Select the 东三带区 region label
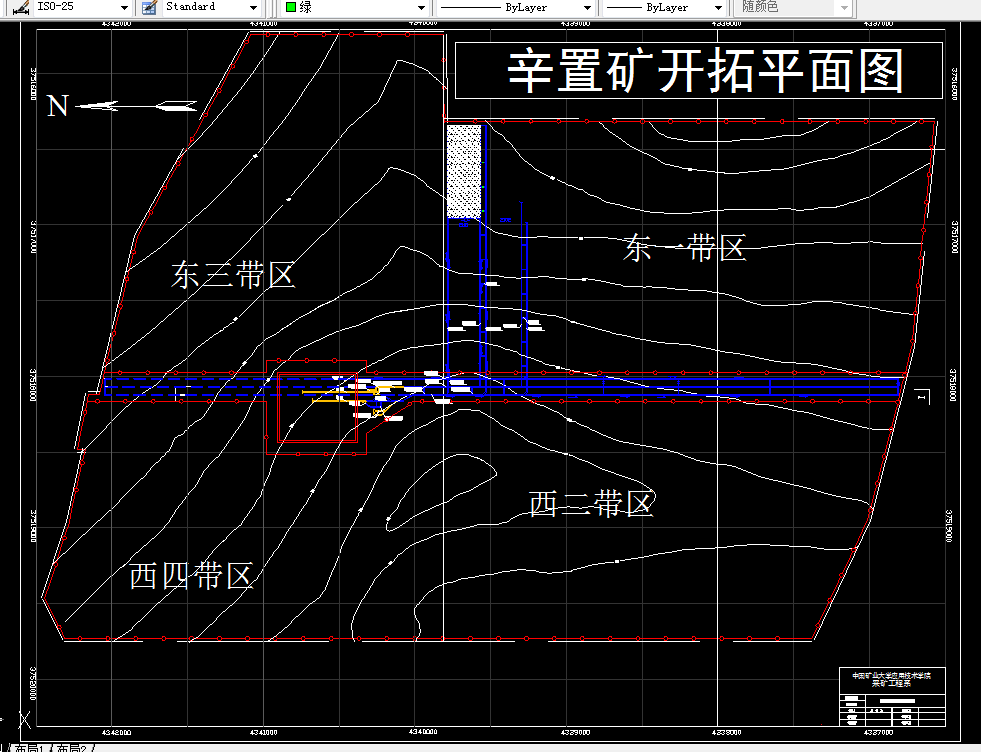 [233, 275]
